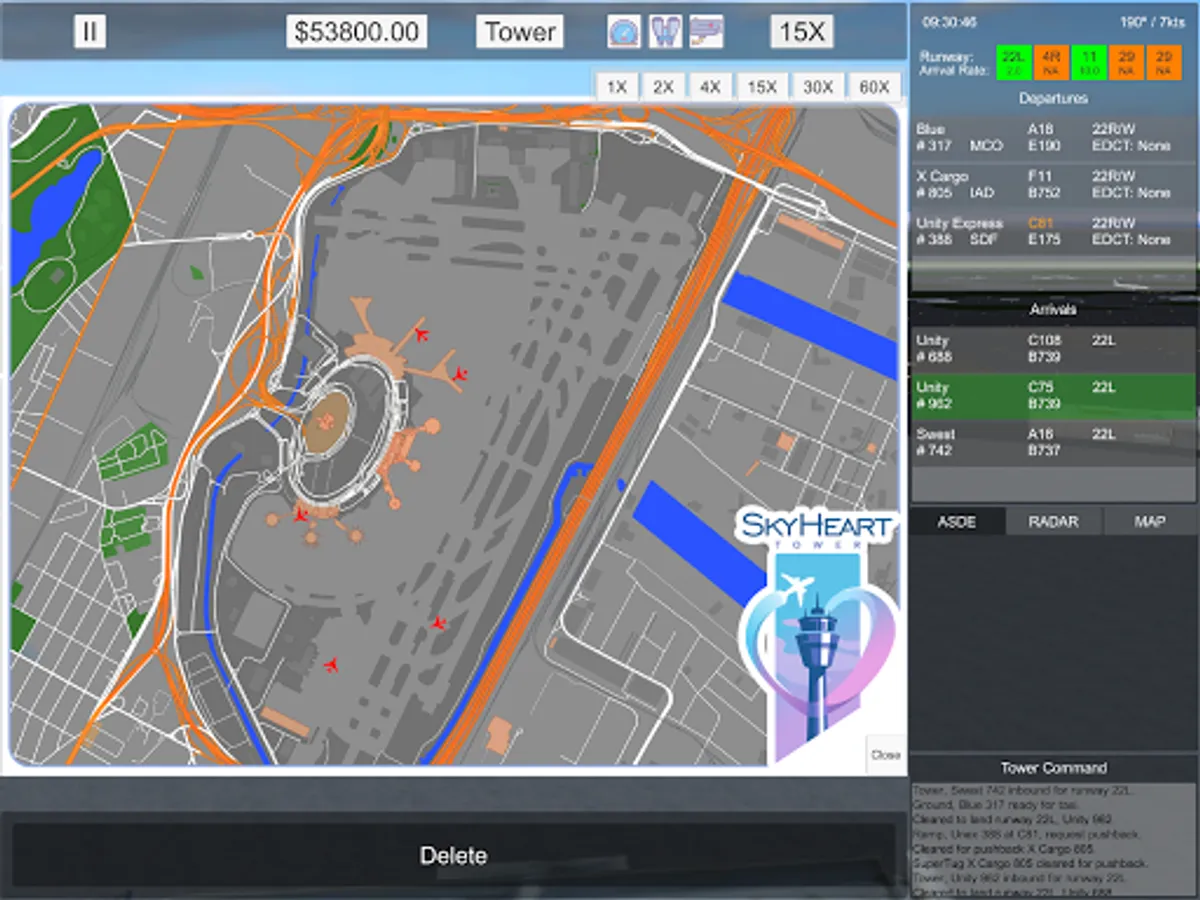The height and width of the screenshot is (900, 1200).
Task: Set simulation speed to 30X
Action: point(818,87)
